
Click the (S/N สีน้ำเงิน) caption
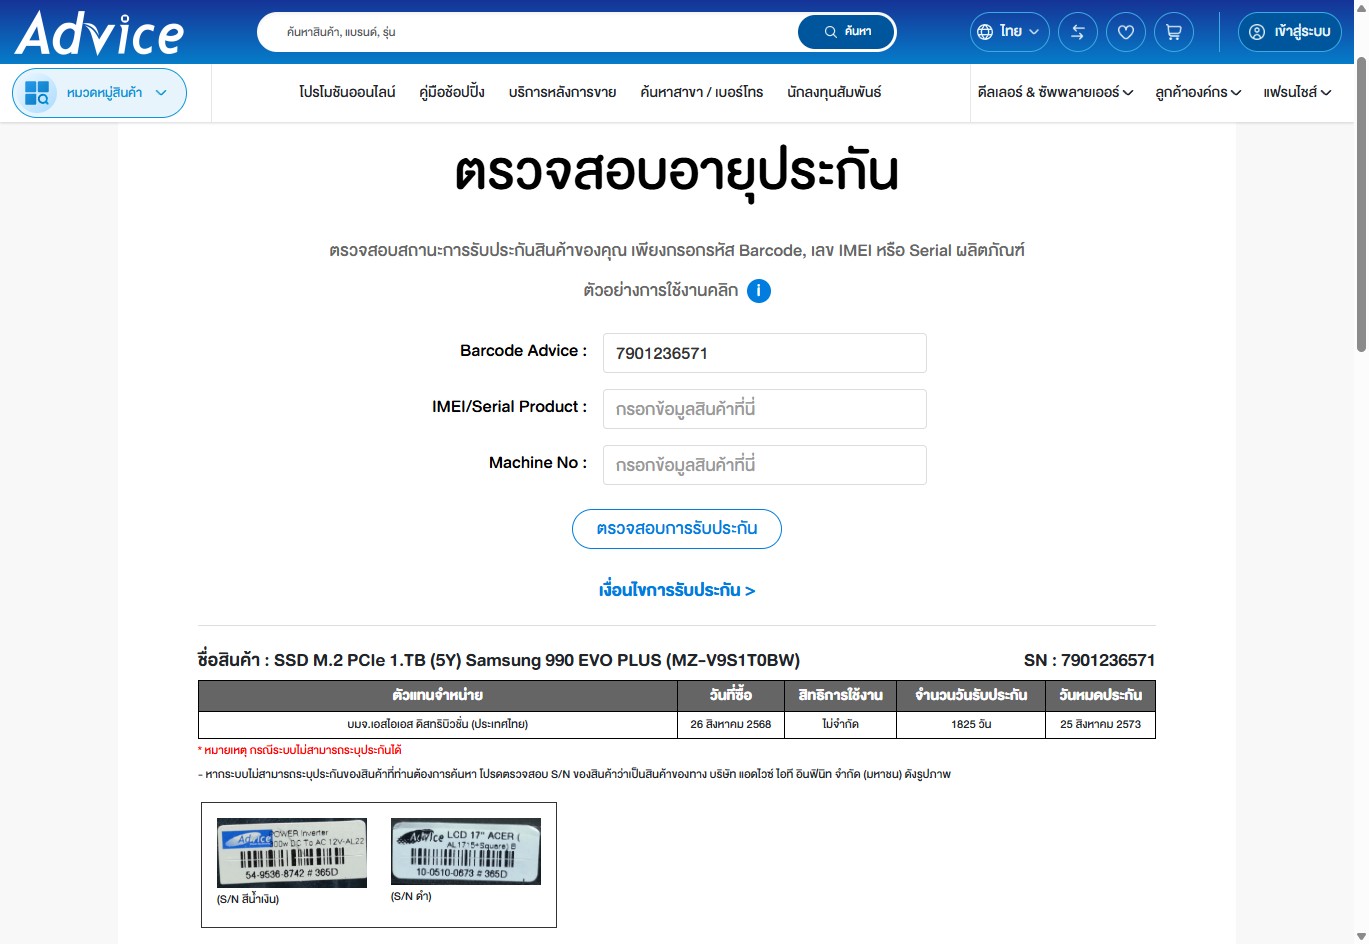pos(248,899)
